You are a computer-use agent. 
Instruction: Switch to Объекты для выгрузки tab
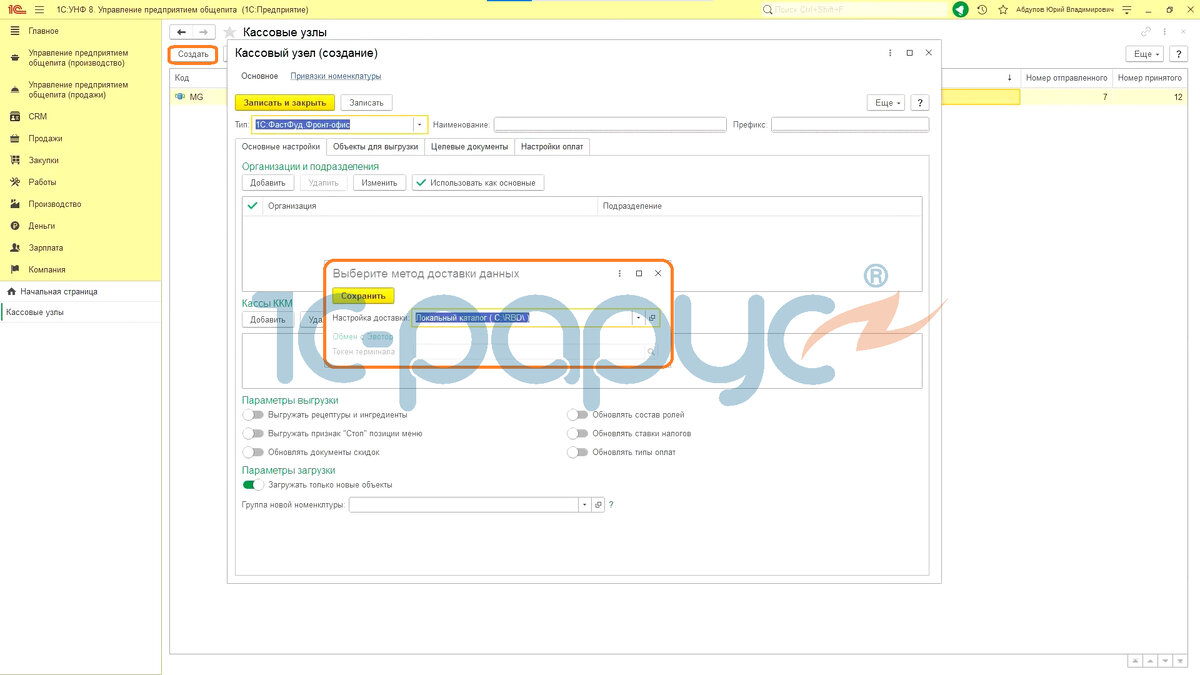point(375,146)
